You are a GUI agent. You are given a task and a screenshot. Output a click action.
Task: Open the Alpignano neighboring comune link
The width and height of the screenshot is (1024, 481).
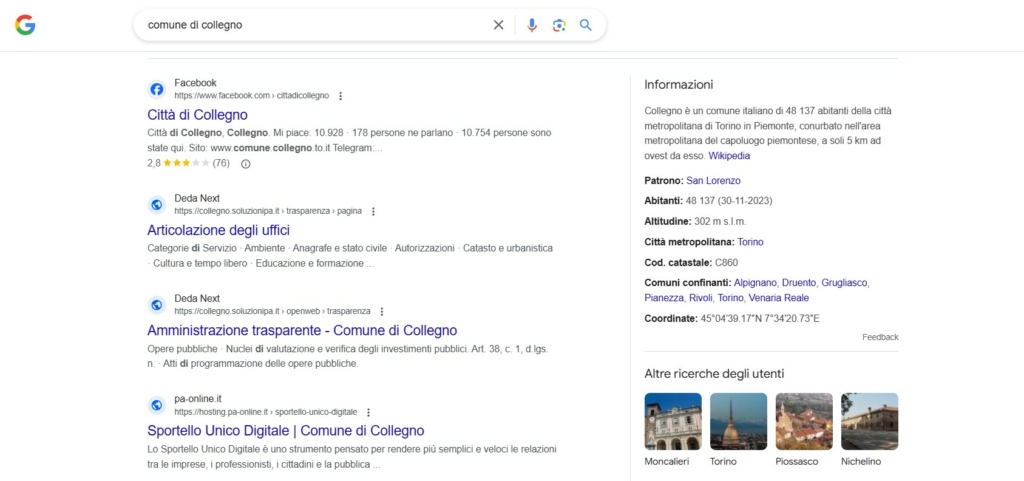756,283
